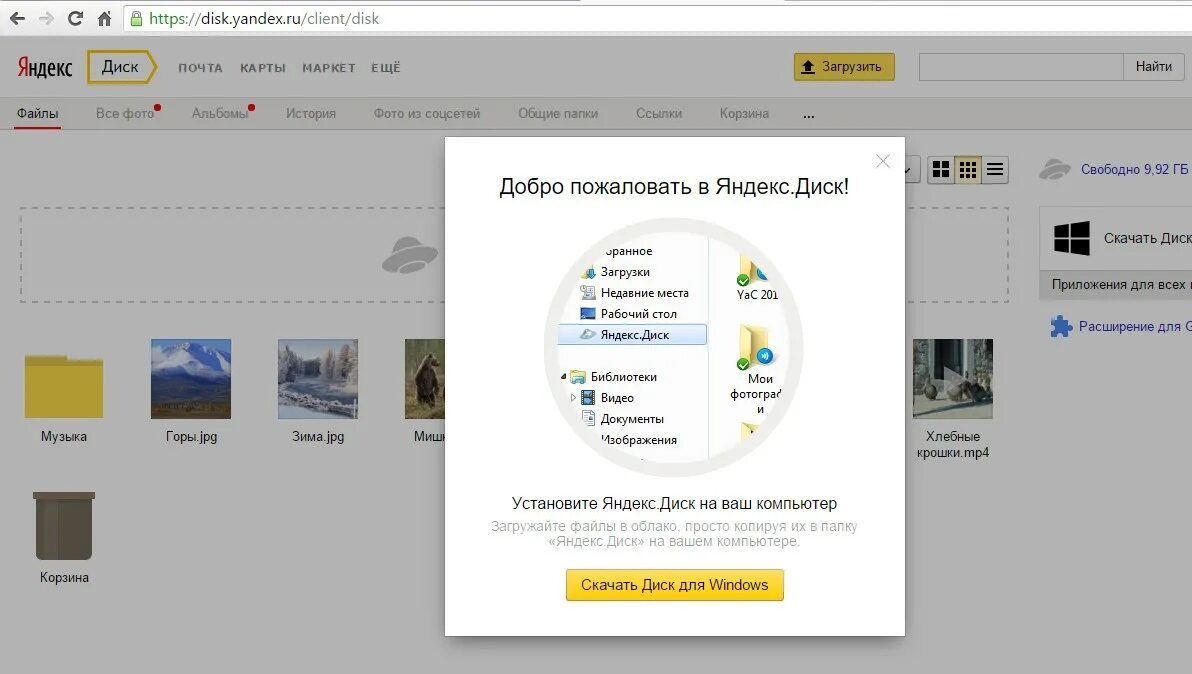Expand the ЕЩЁ services menu

pos(385,68)
